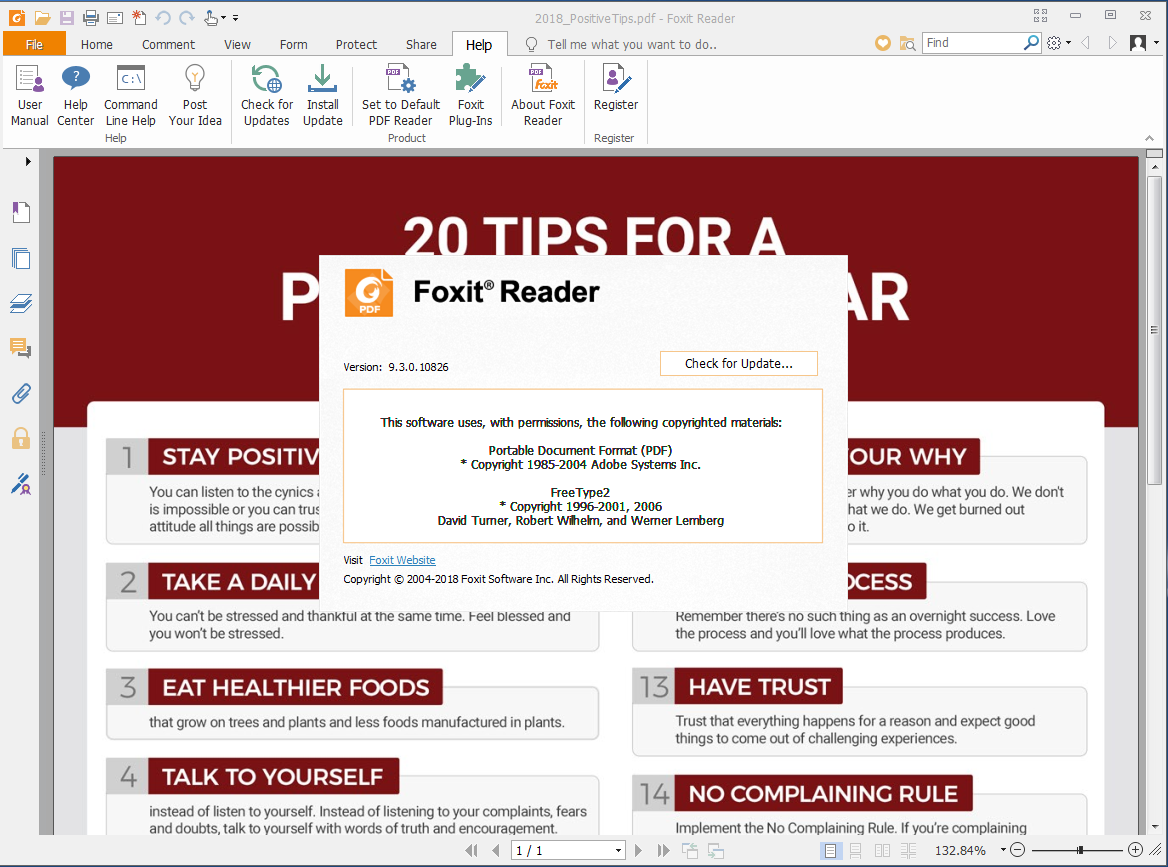Viewport: 1168px width, 867px height.
Task: Expand the search settings gear dropdown
Action: [1058, 43]
